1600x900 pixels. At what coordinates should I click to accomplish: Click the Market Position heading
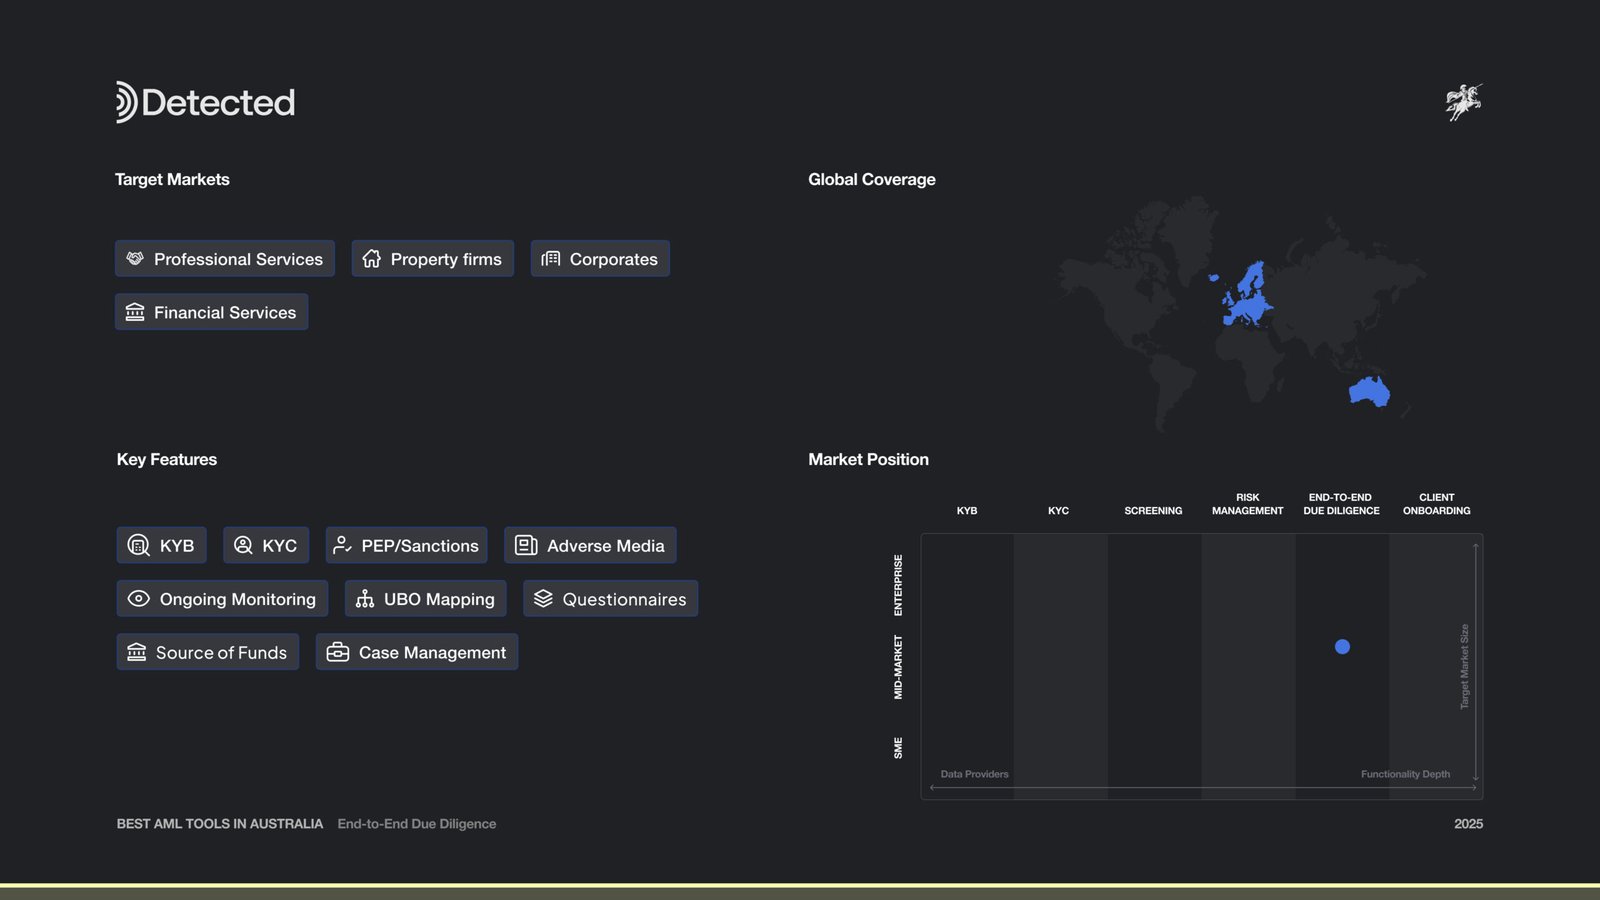pos(868,459)
